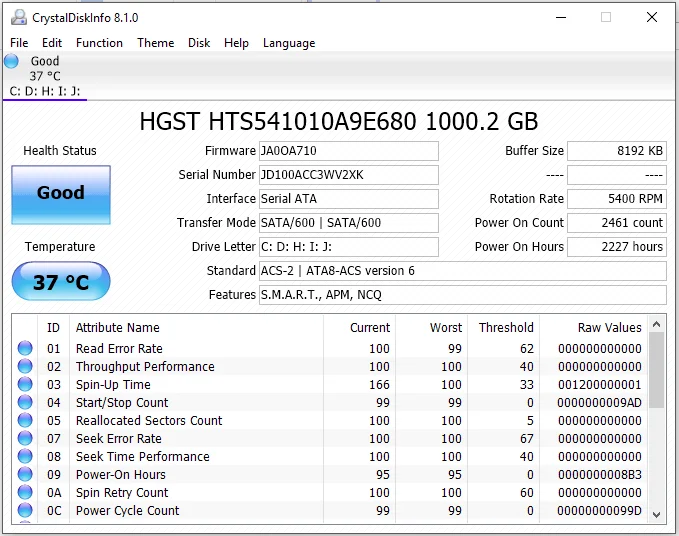Viewport: 679px width, 536px height.
Task: Select the Power Cycle Count attribute name
Action: pos(127,510)
